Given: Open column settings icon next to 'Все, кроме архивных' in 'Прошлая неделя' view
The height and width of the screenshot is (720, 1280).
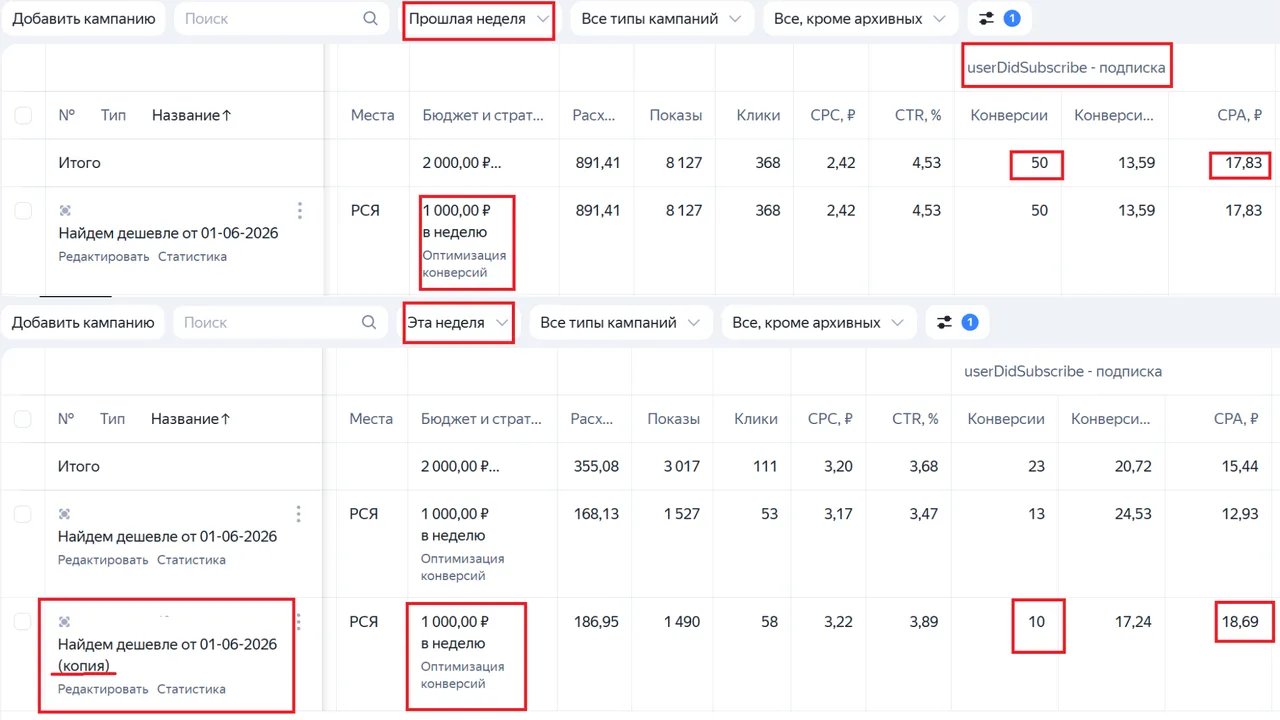Looking at the screenshot, I should (x=987, y=18).
